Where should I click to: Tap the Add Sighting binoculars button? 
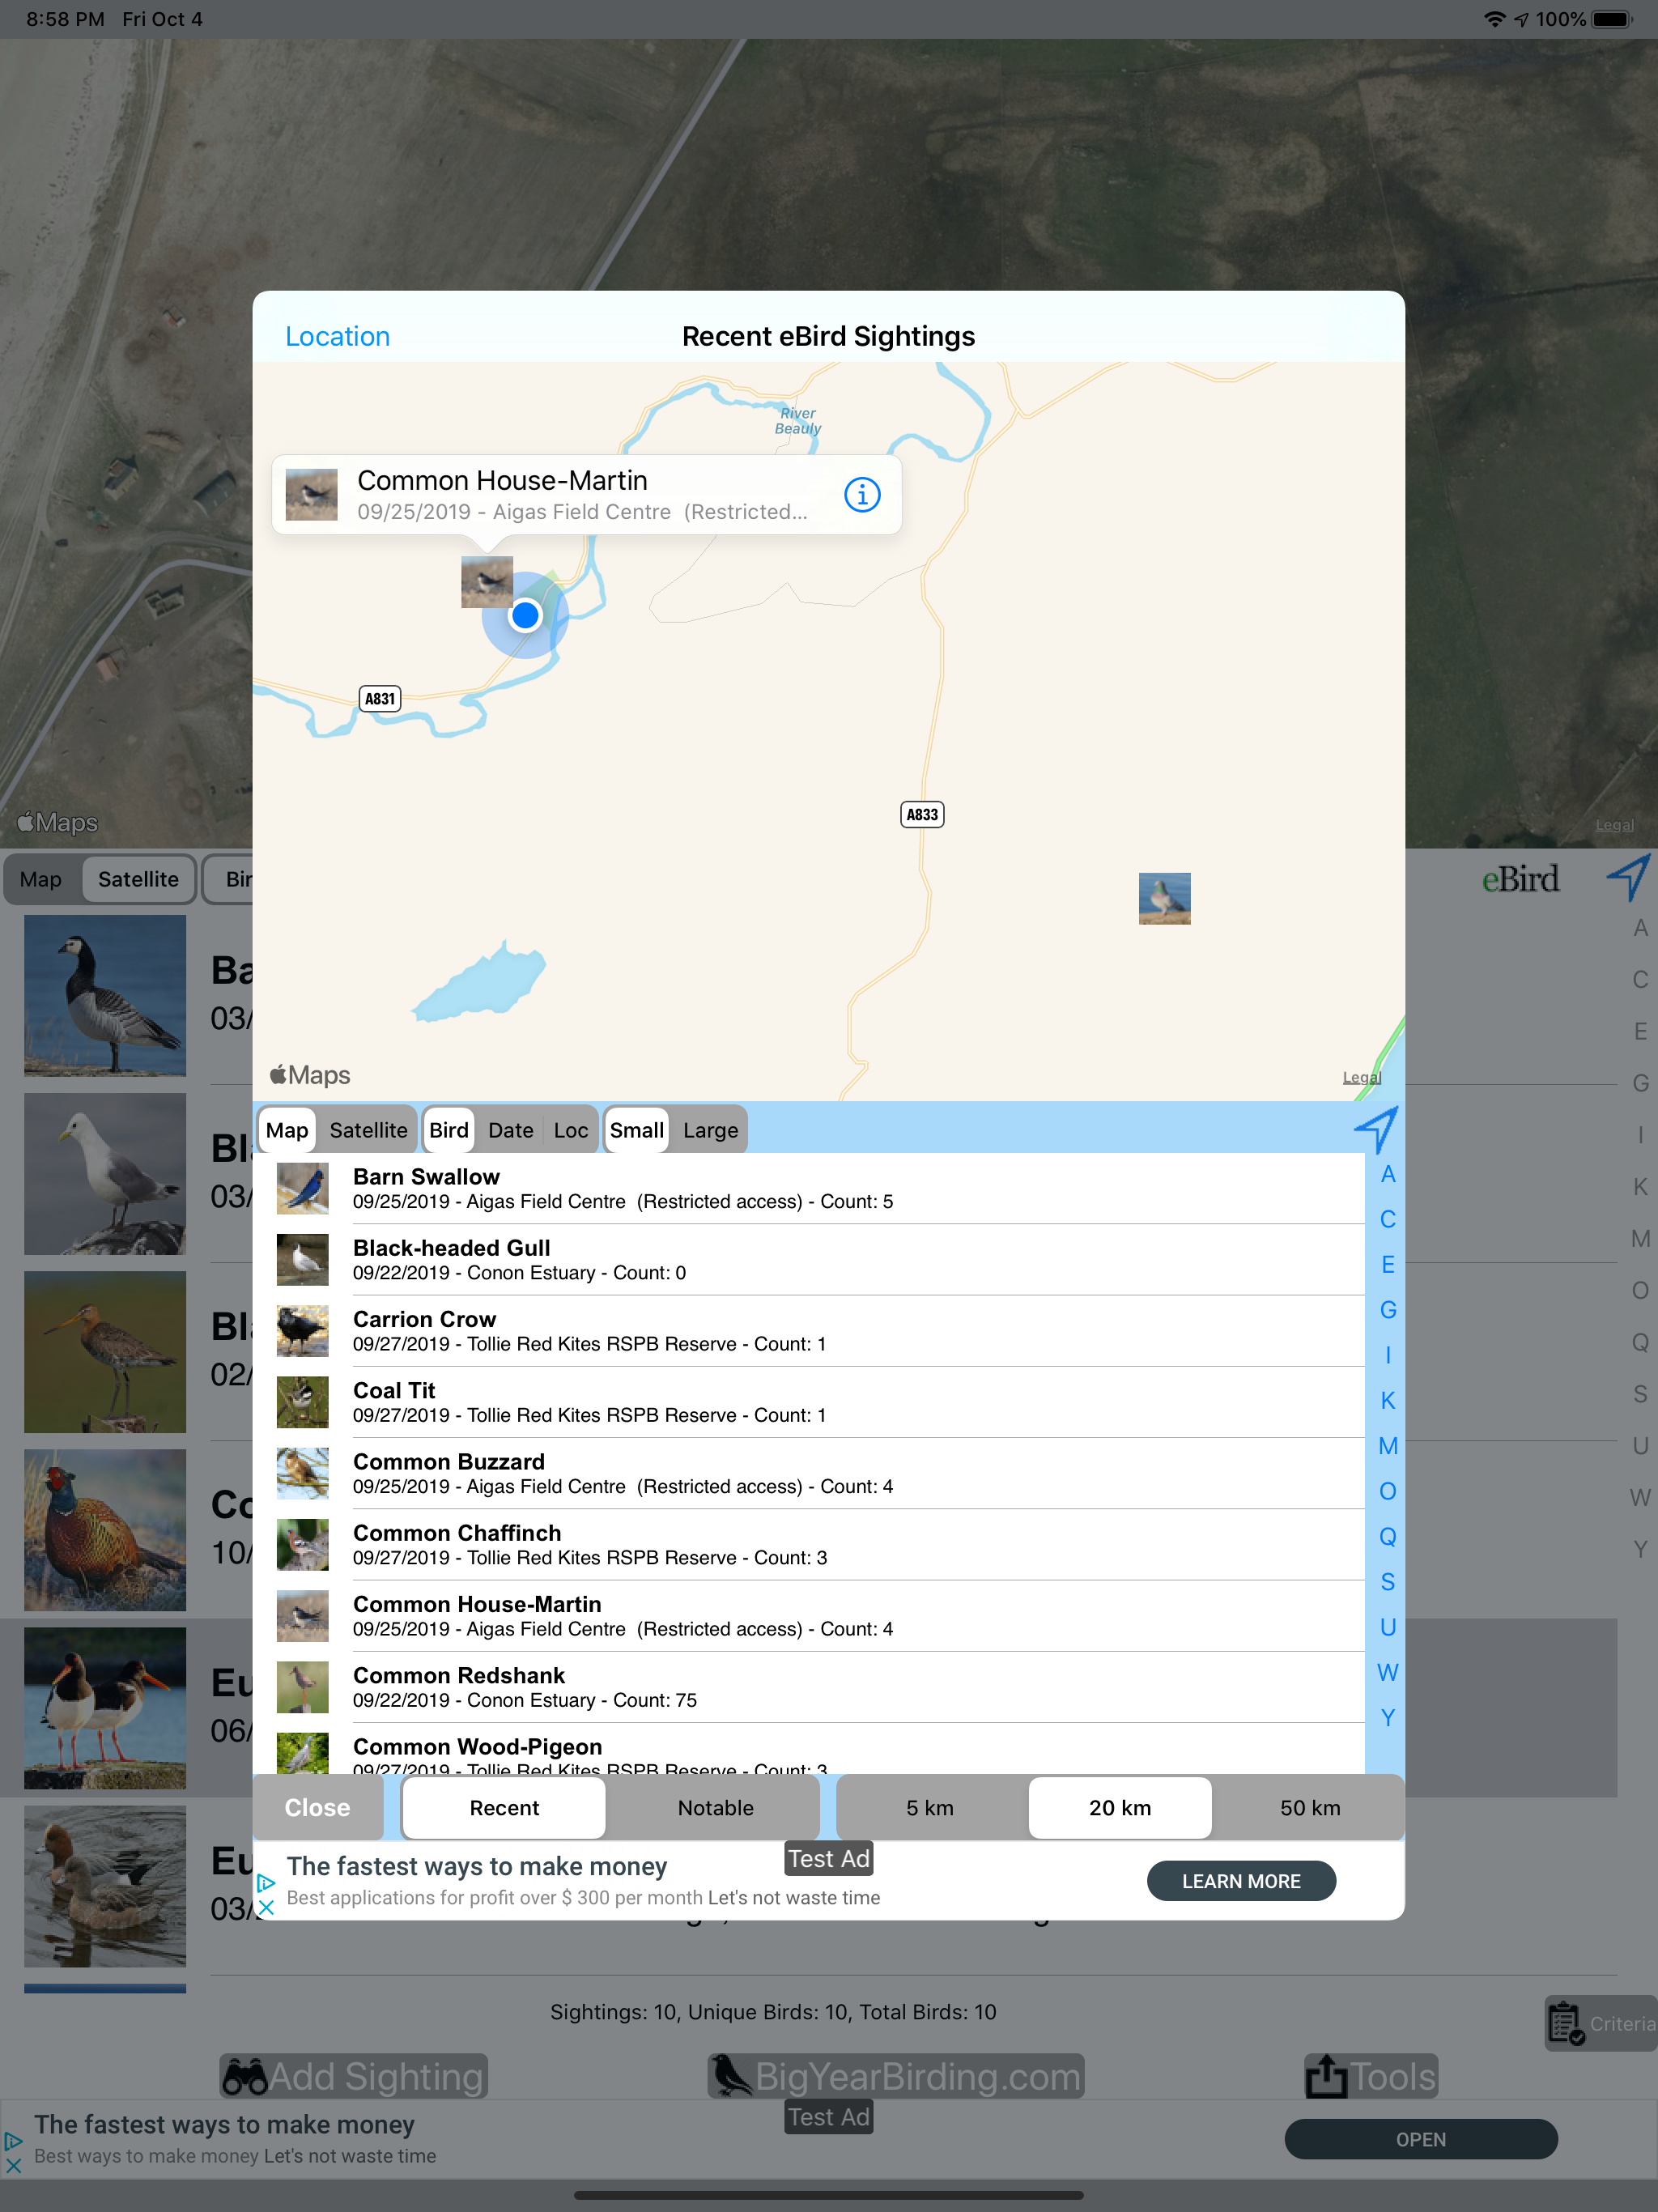point(353,2076)
